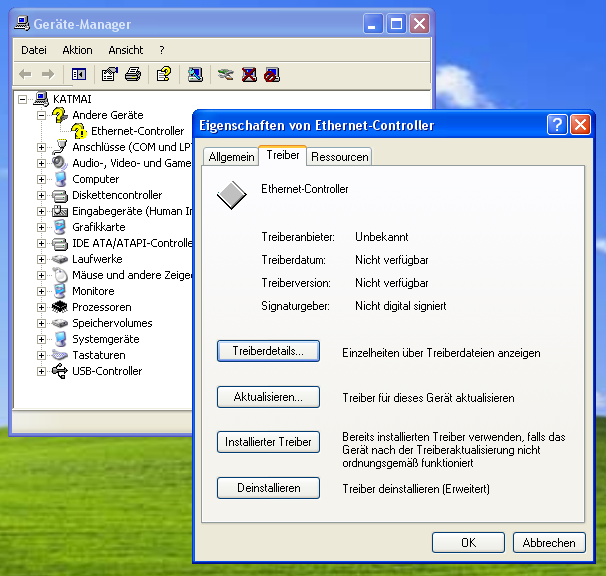Click the Mäuse mouse icon
This screenshot has width=606, height=576.
[x=60, y=275]
